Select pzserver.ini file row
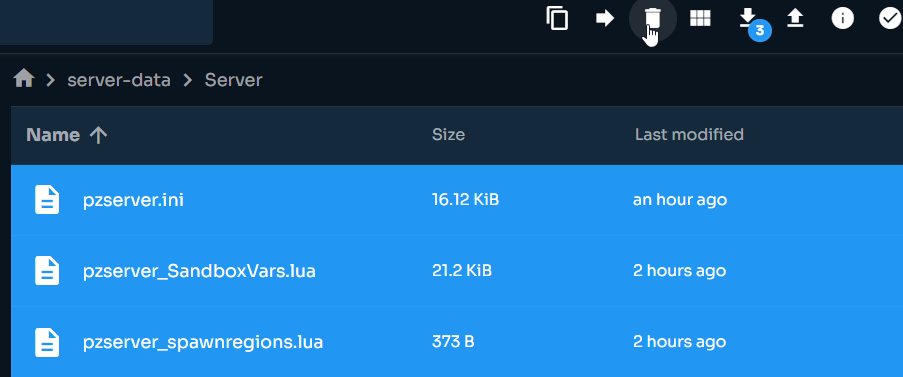Image resolution: width=903 pixels, height=377 pixels. pyautogui.click(x=457, y=200)
